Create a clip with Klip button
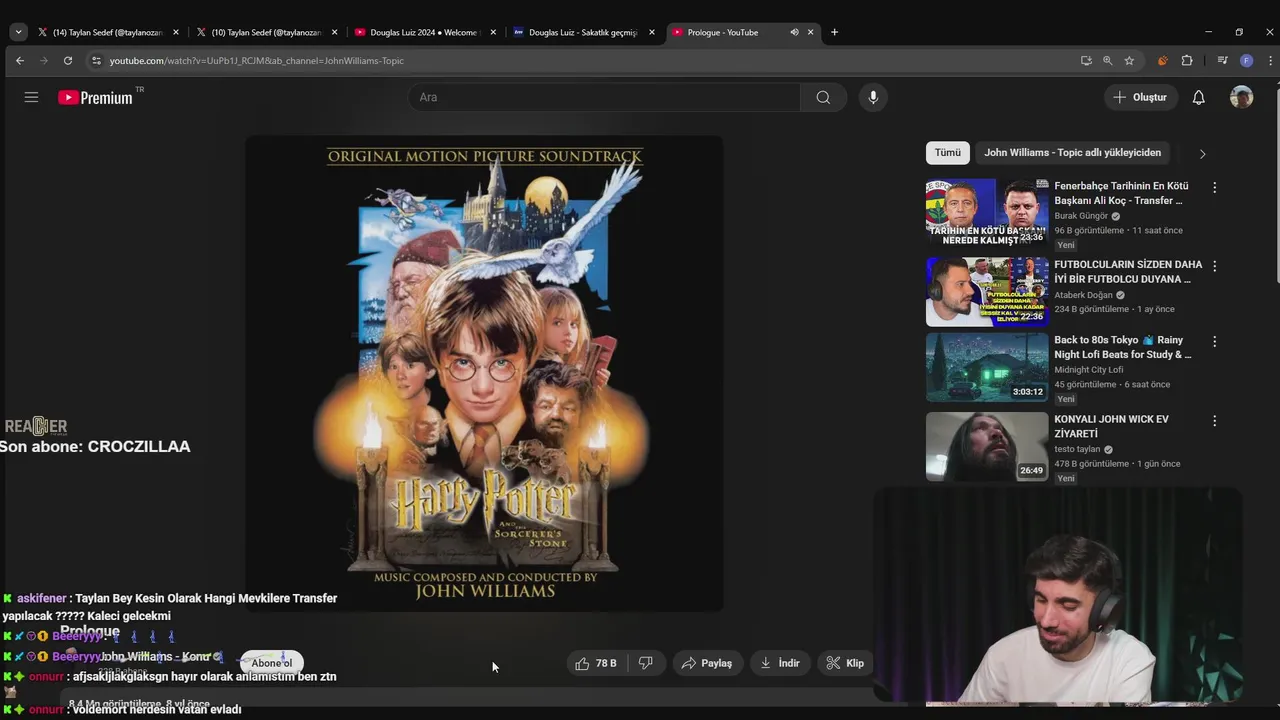The height and width of the screenshot is (720, 1280). tap(845, 663)
